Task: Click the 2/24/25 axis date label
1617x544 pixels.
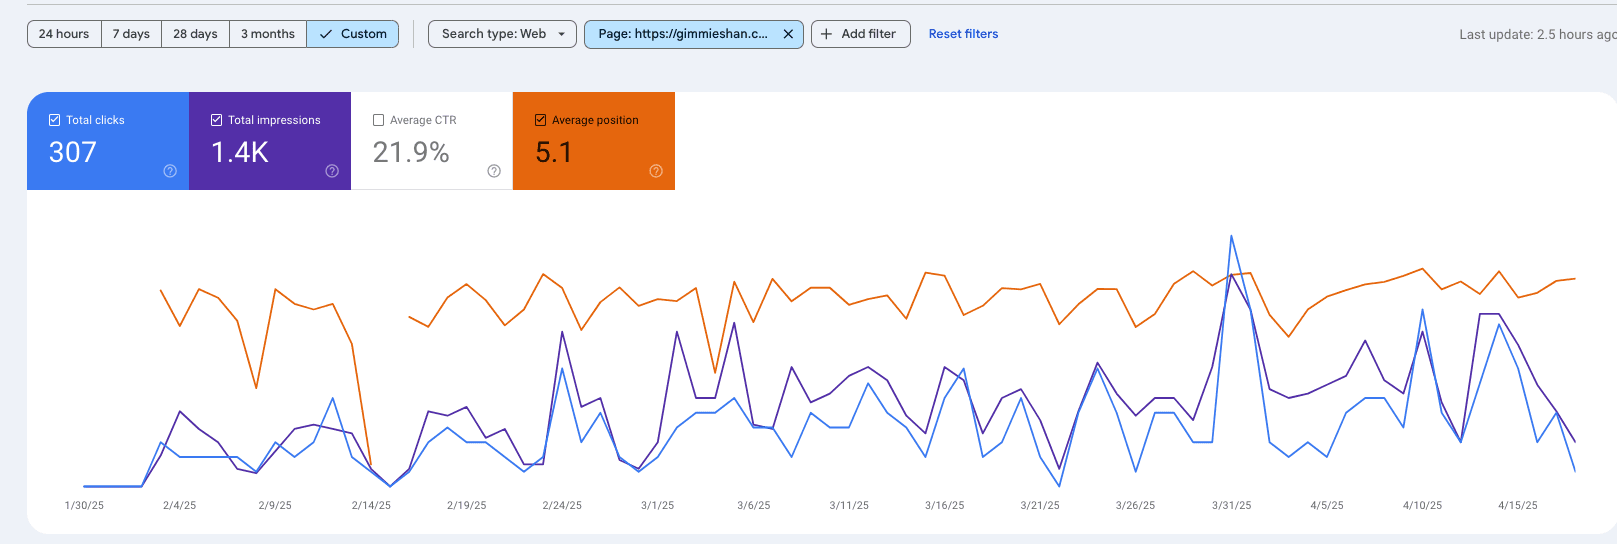Action: pos(562,506)
